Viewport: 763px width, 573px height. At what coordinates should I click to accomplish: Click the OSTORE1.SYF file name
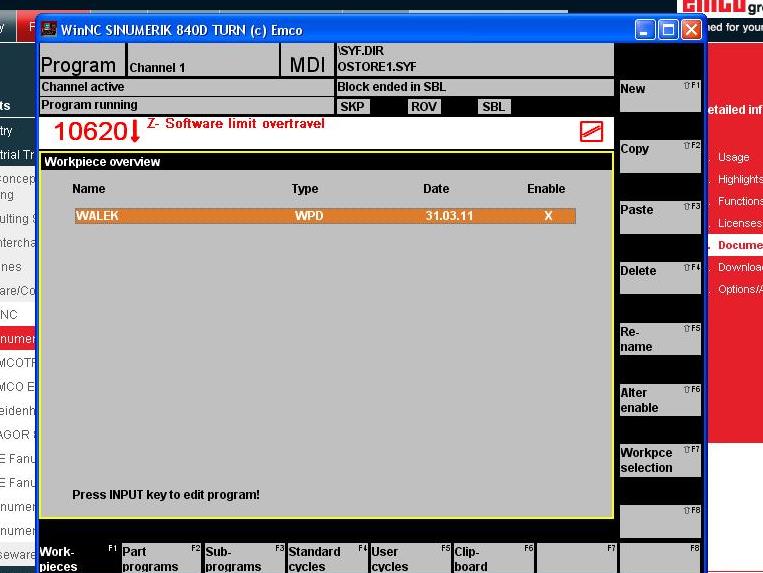pyautogui.click(x=377, y=67)
